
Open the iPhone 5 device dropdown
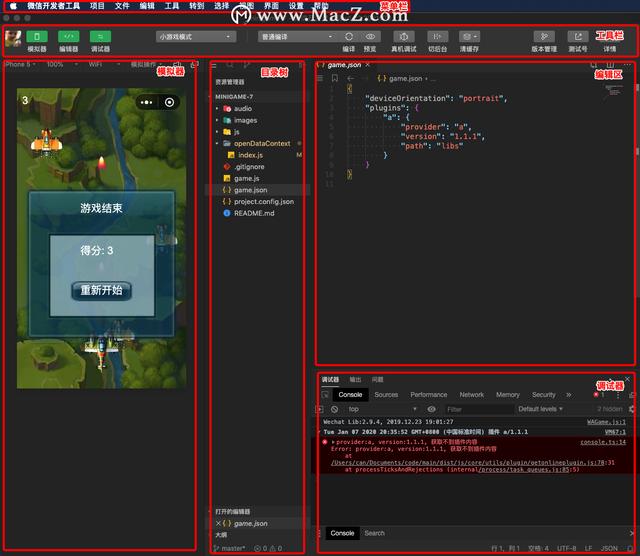point(20,64)
